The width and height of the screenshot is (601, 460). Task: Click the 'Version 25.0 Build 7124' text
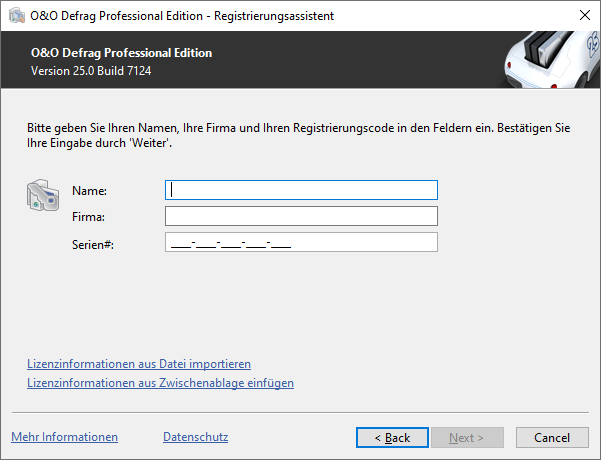pyautogui.click(x=91, y=71)
